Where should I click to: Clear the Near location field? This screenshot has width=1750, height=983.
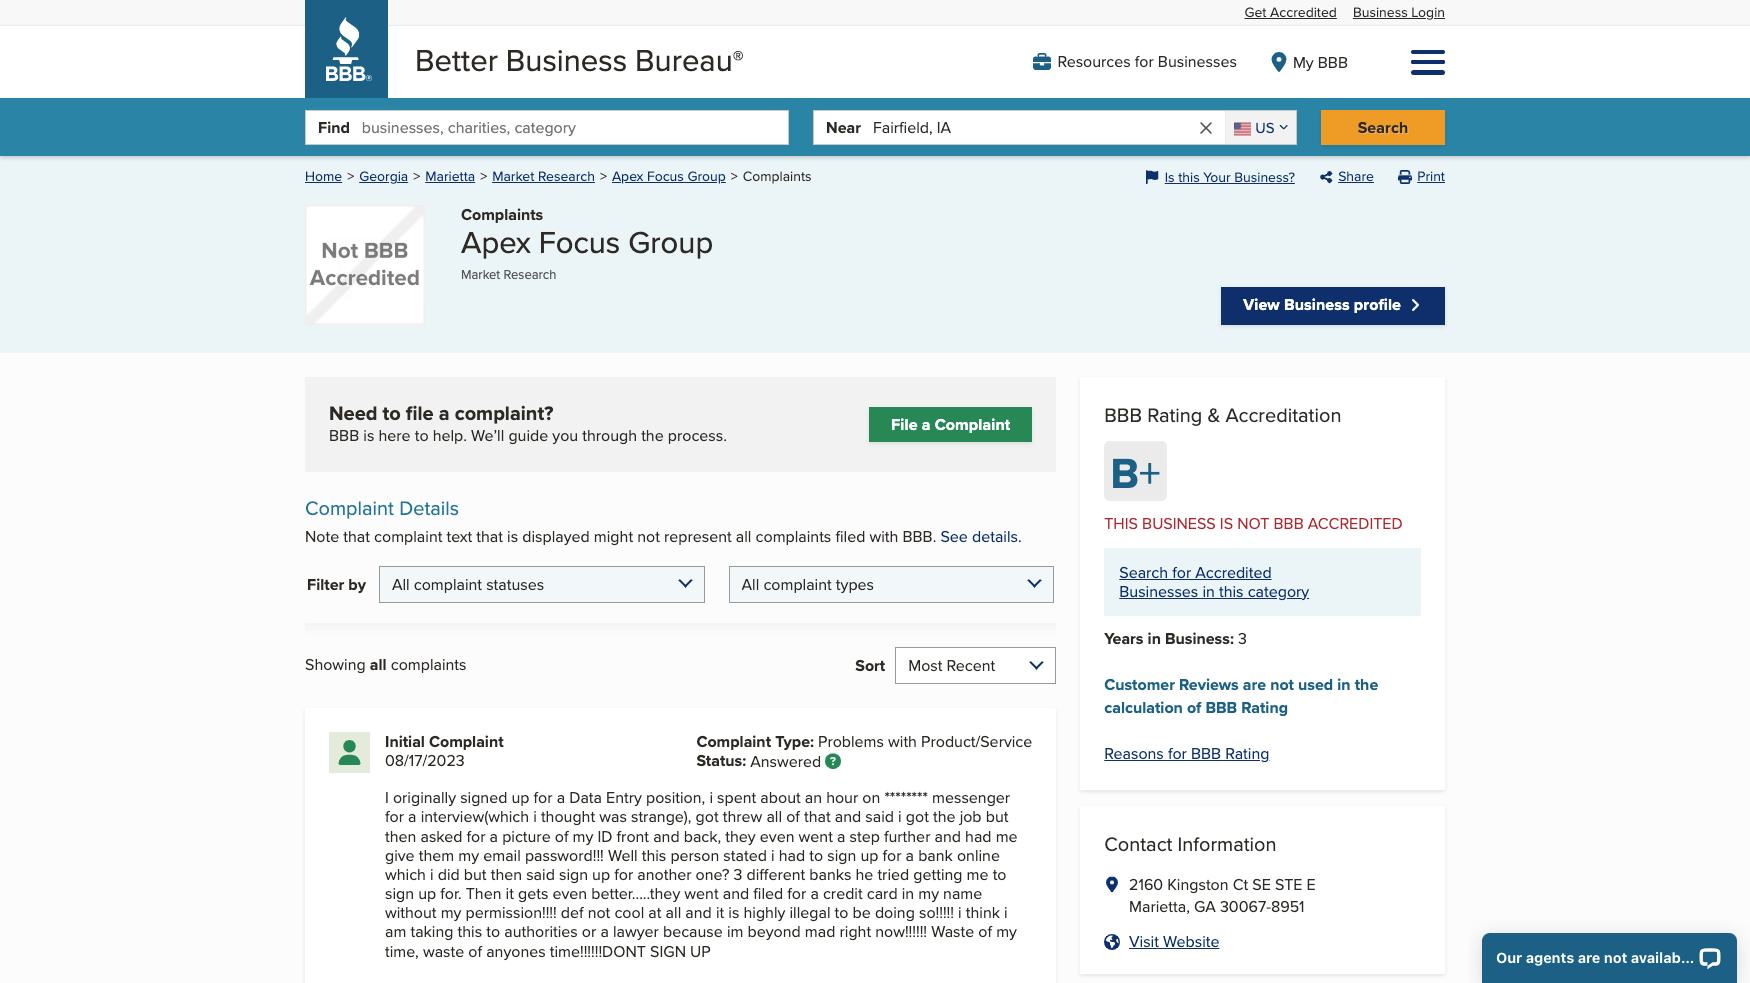[1205, 128]
